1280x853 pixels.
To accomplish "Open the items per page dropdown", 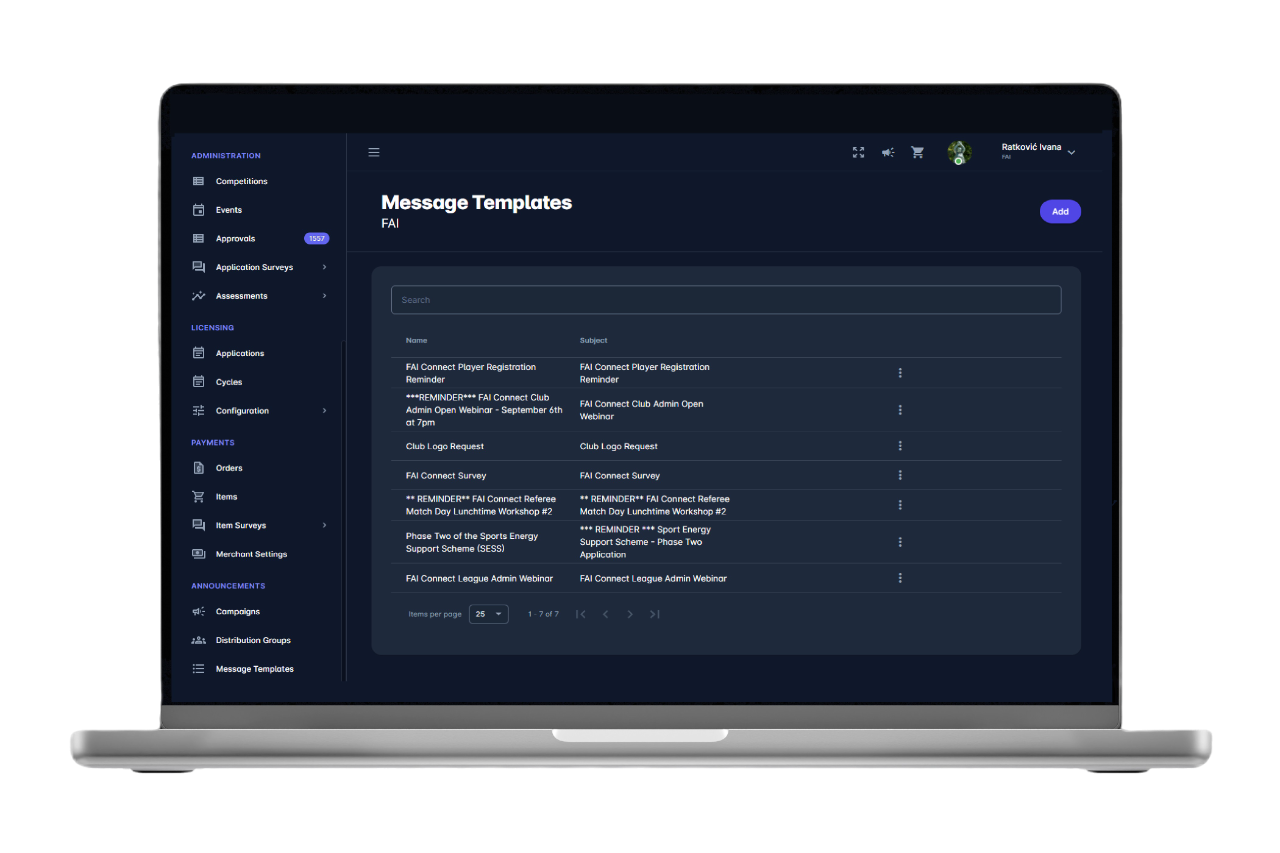I will [x=489, y=614].
